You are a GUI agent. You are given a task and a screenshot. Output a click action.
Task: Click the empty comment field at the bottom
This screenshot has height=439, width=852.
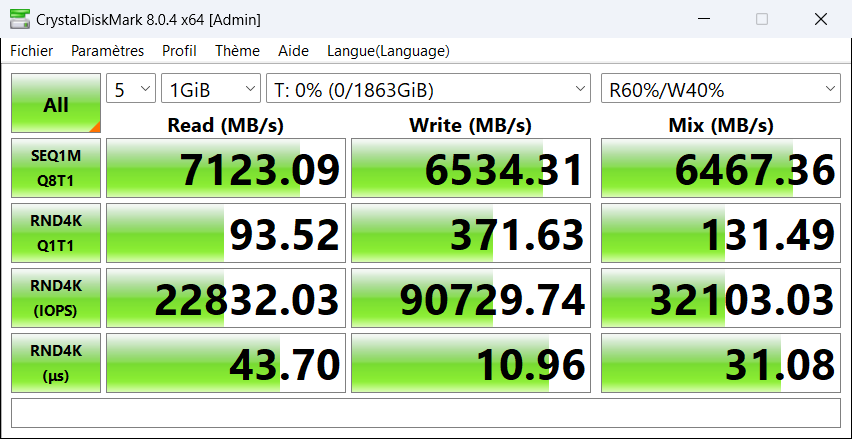point(425,412)
